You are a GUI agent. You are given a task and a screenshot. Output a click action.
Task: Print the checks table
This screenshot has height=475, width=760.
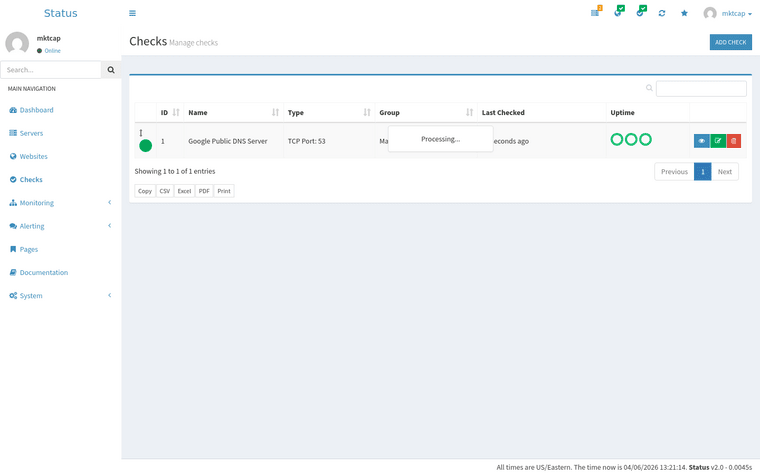tap(224, 191)
